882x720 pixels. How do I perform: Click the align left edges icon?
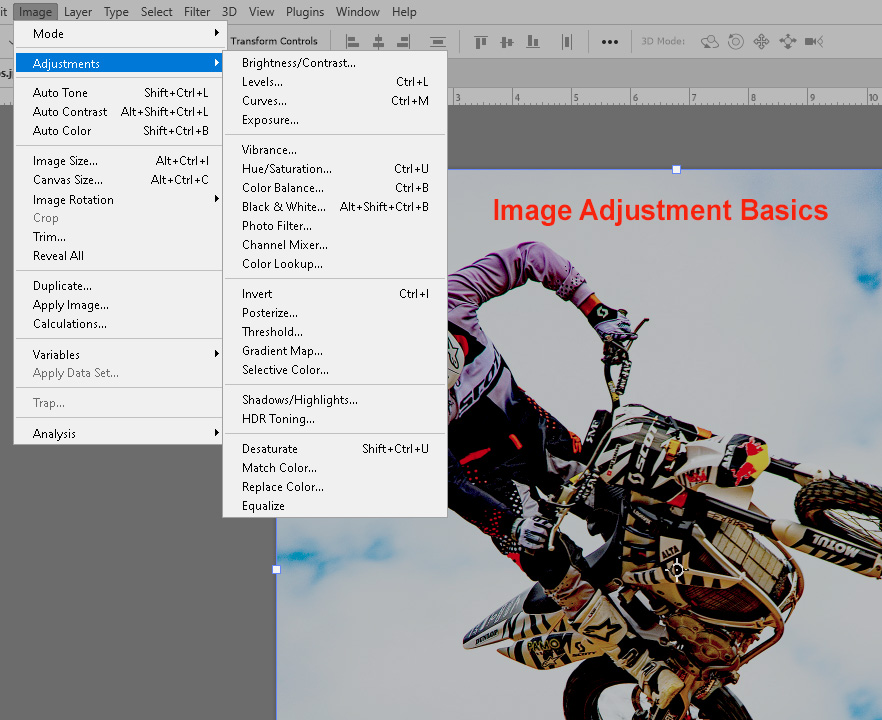click(x=352, y=41)
